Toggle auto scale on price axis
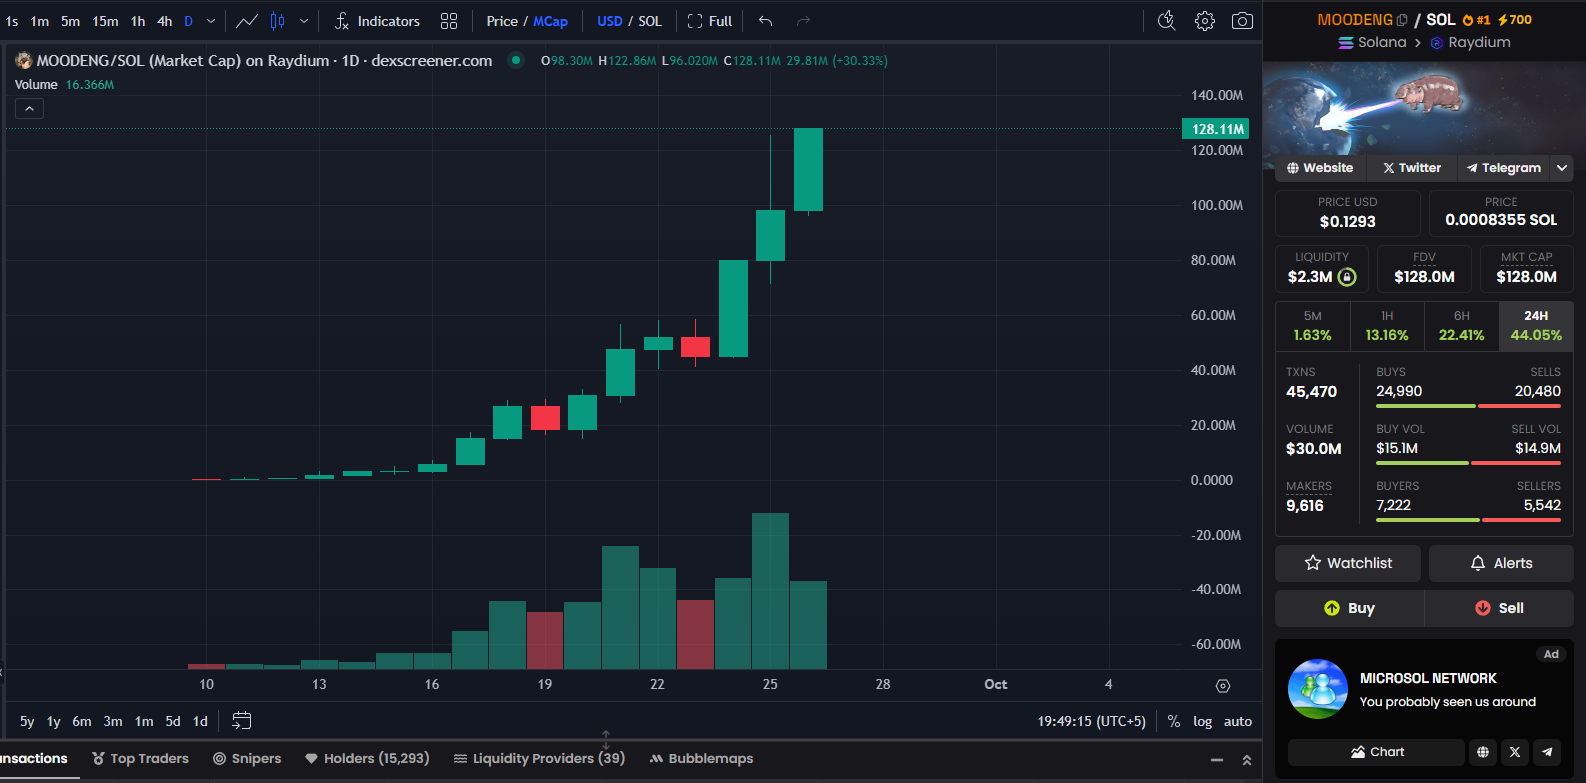This screenshot has height=783, width=1586. click(1238, 721)
